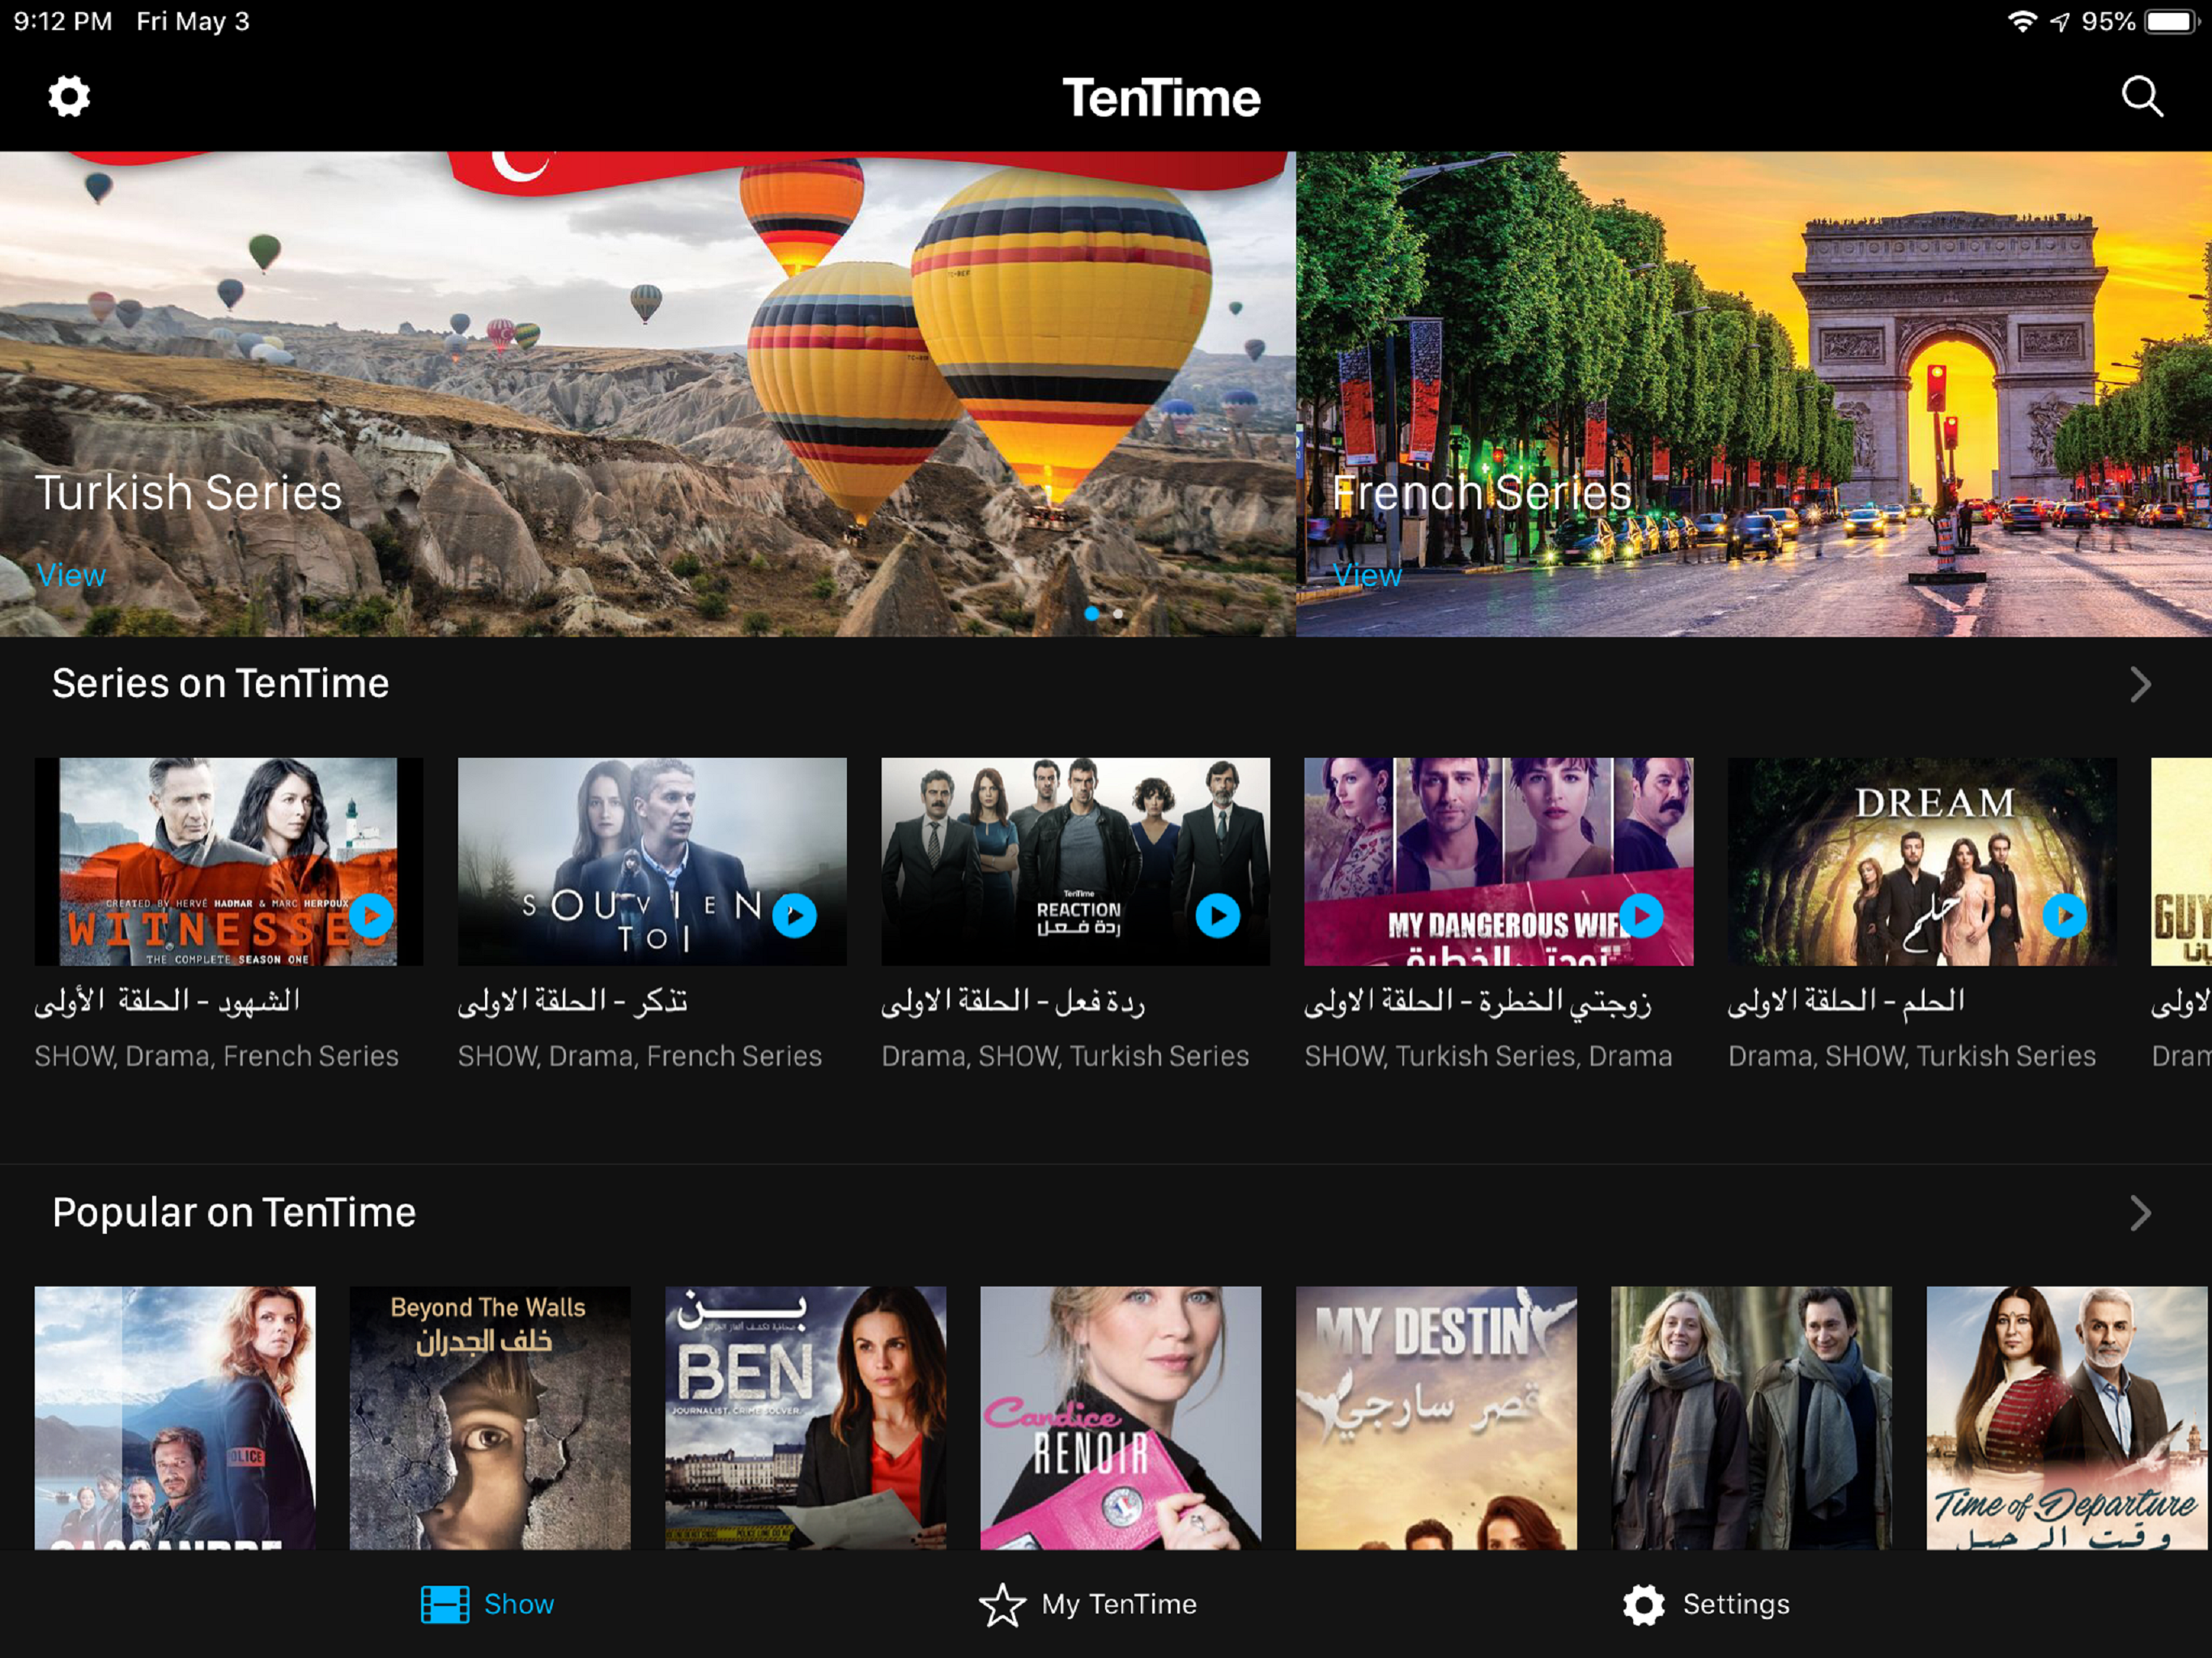Play the Witnesses episode via play icon
Screen dimensions: 2212x1658
(x=372, y=914)
